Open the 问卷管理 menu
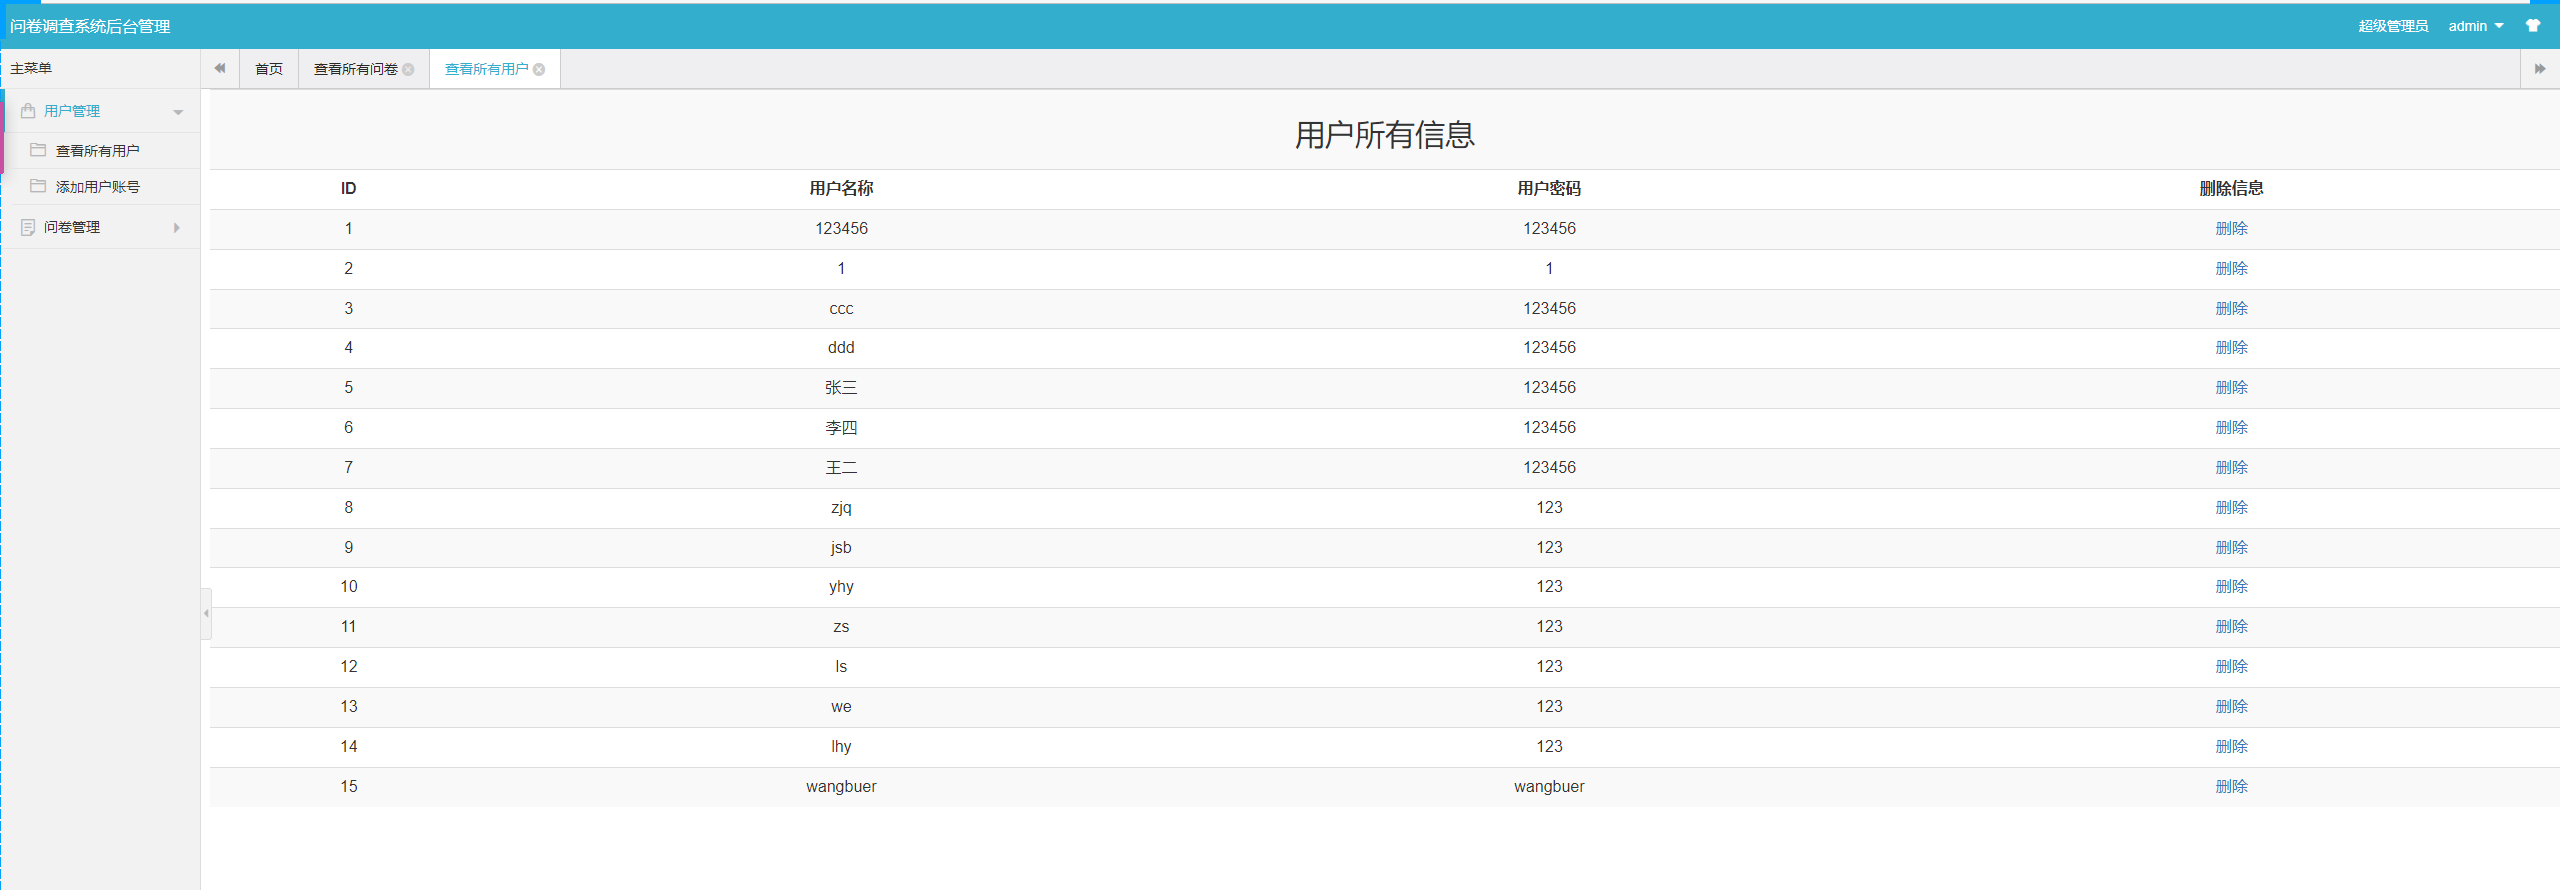2560x890 pixels. click(x=72, y=228)
